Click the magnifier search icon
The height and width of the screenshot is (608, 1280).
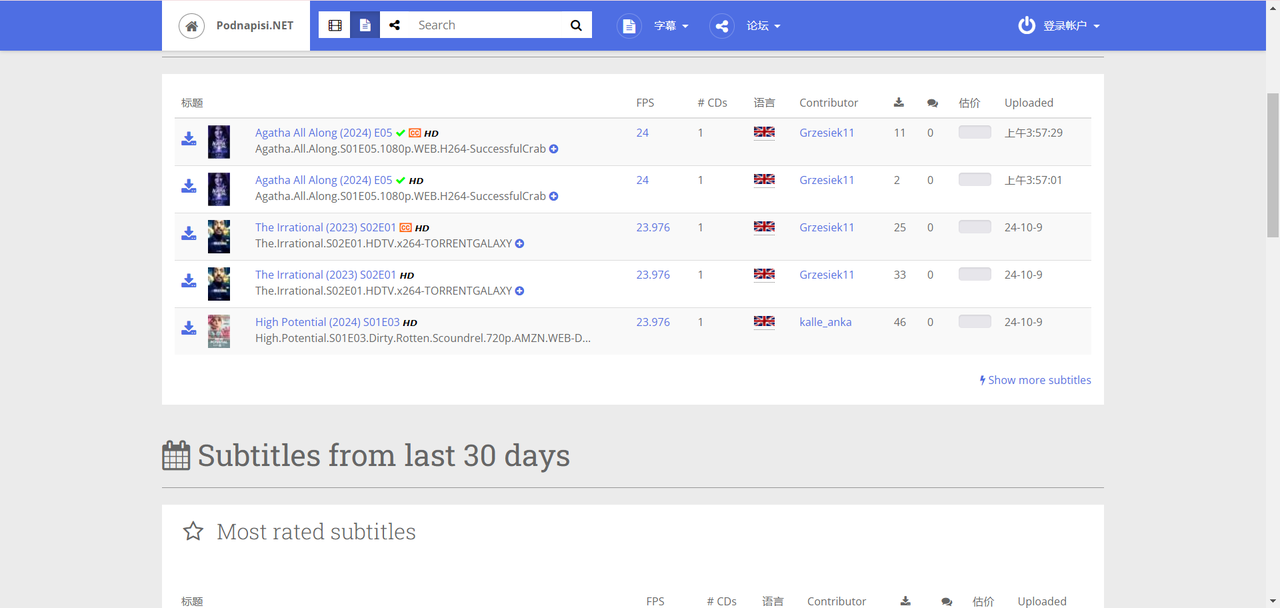[x=576, y=26]
